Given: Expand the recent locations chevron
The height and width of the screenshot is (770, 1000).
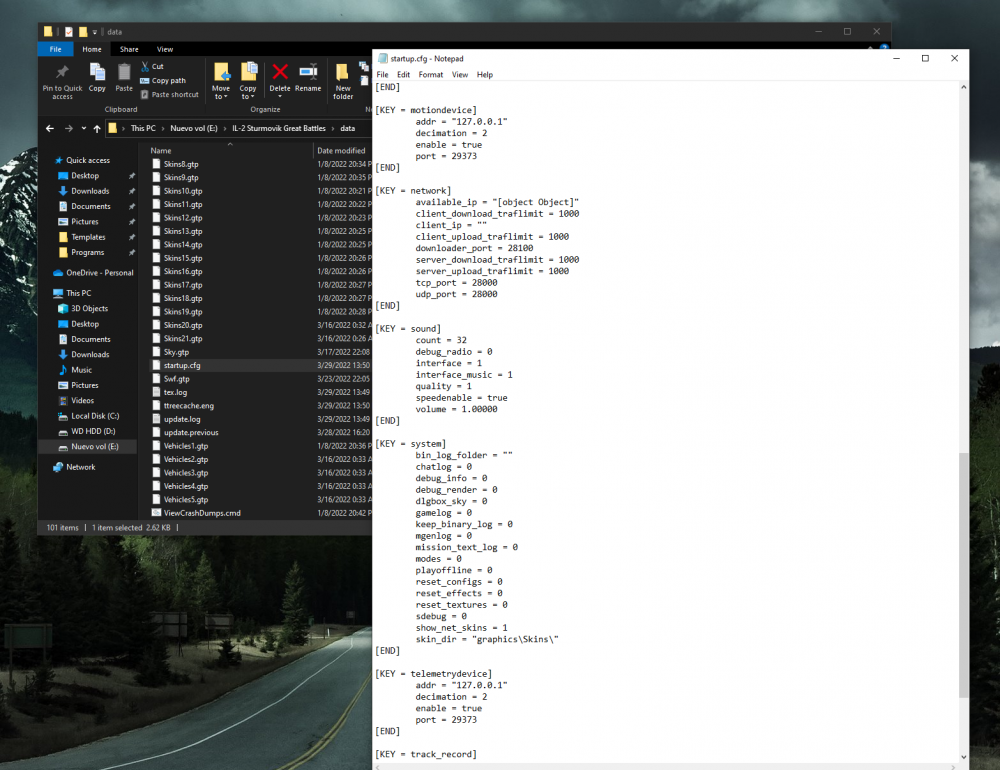Looking at the screenshot, I should tap(82, 128).
